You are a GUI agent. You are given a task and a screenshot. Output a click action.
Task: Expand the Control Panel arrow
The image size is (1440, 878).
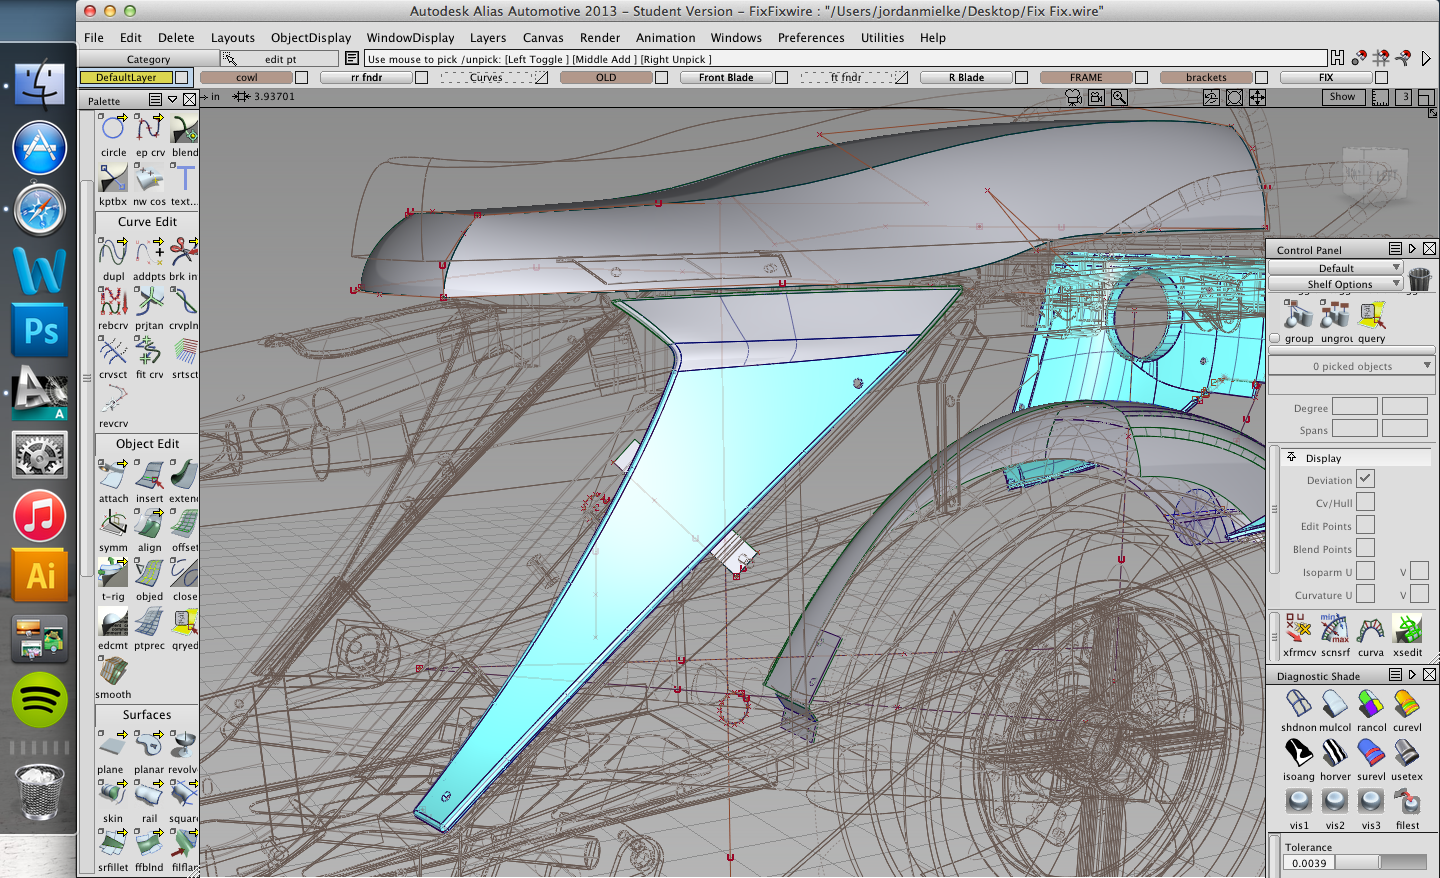tap(1412, 249)
